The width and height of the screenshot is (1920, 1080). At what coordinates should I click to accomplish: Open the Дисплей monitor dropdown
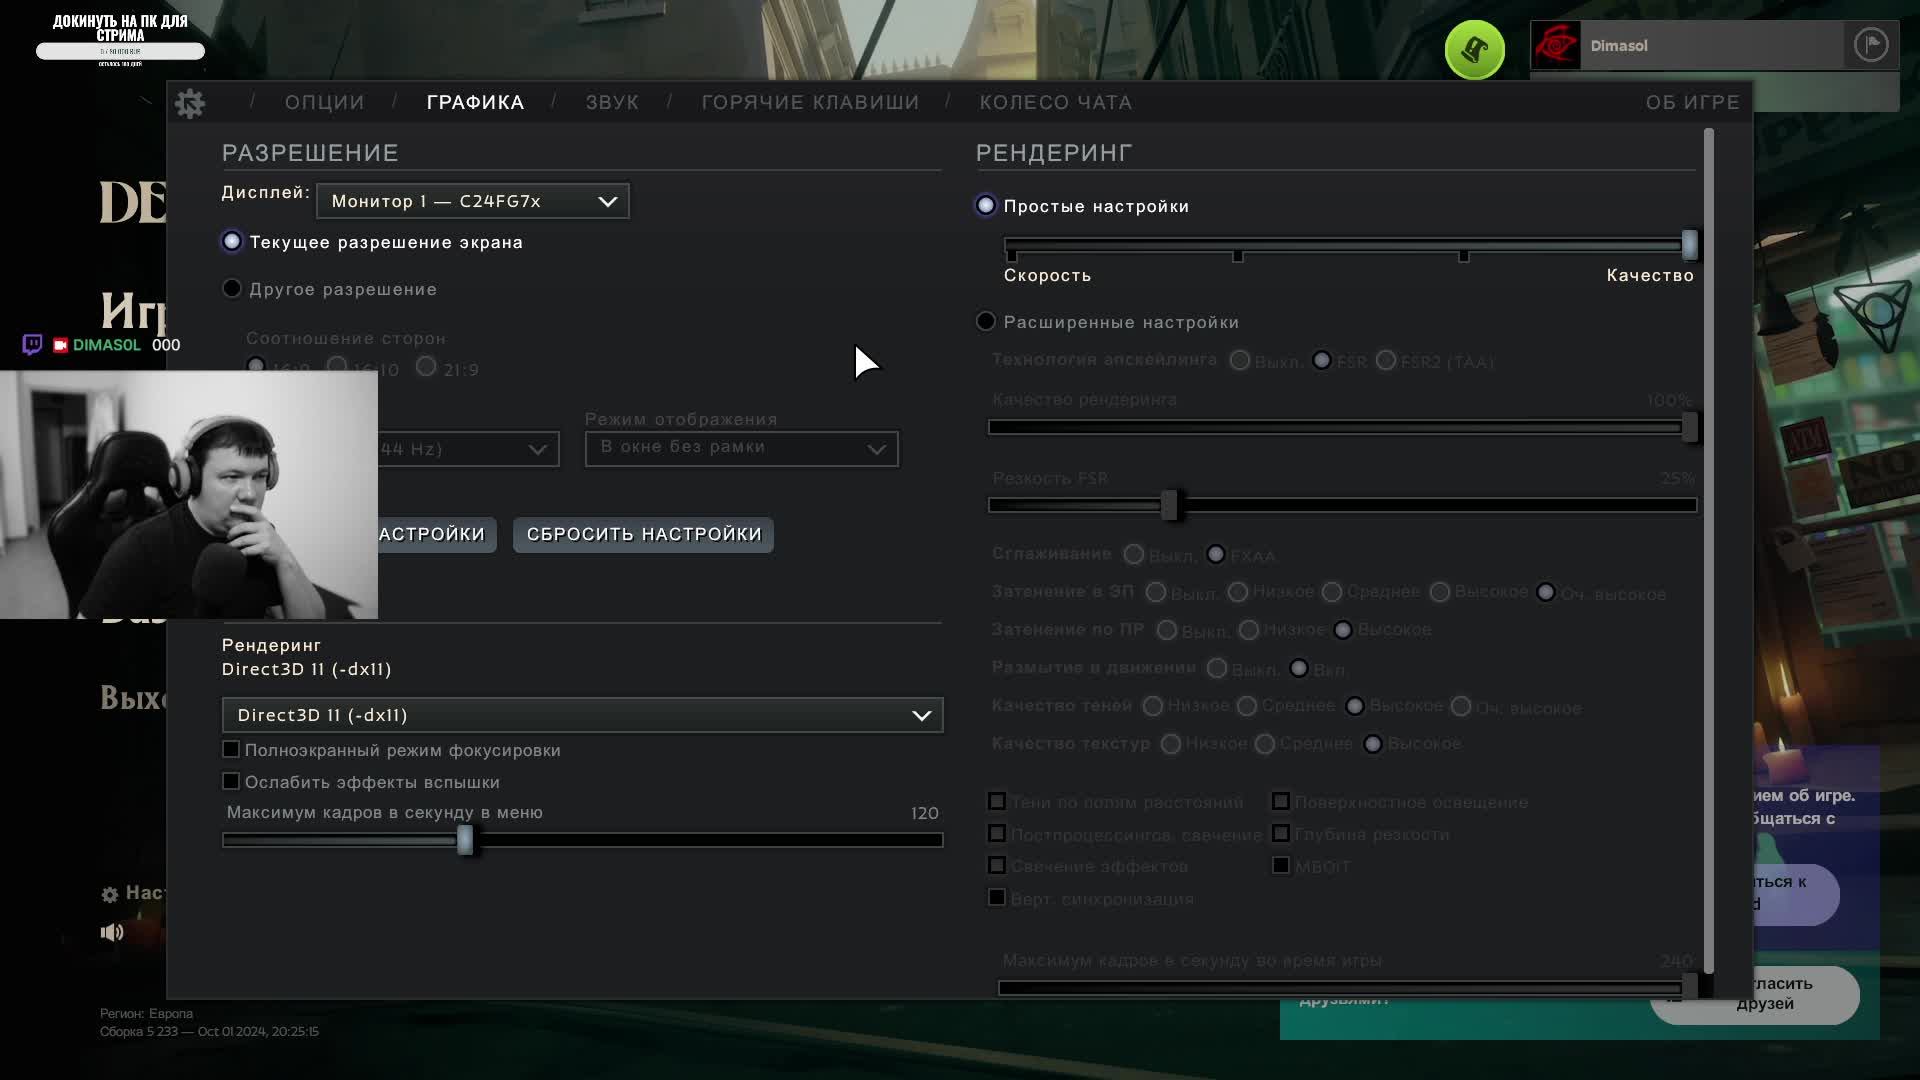click(x=473, y=201)
